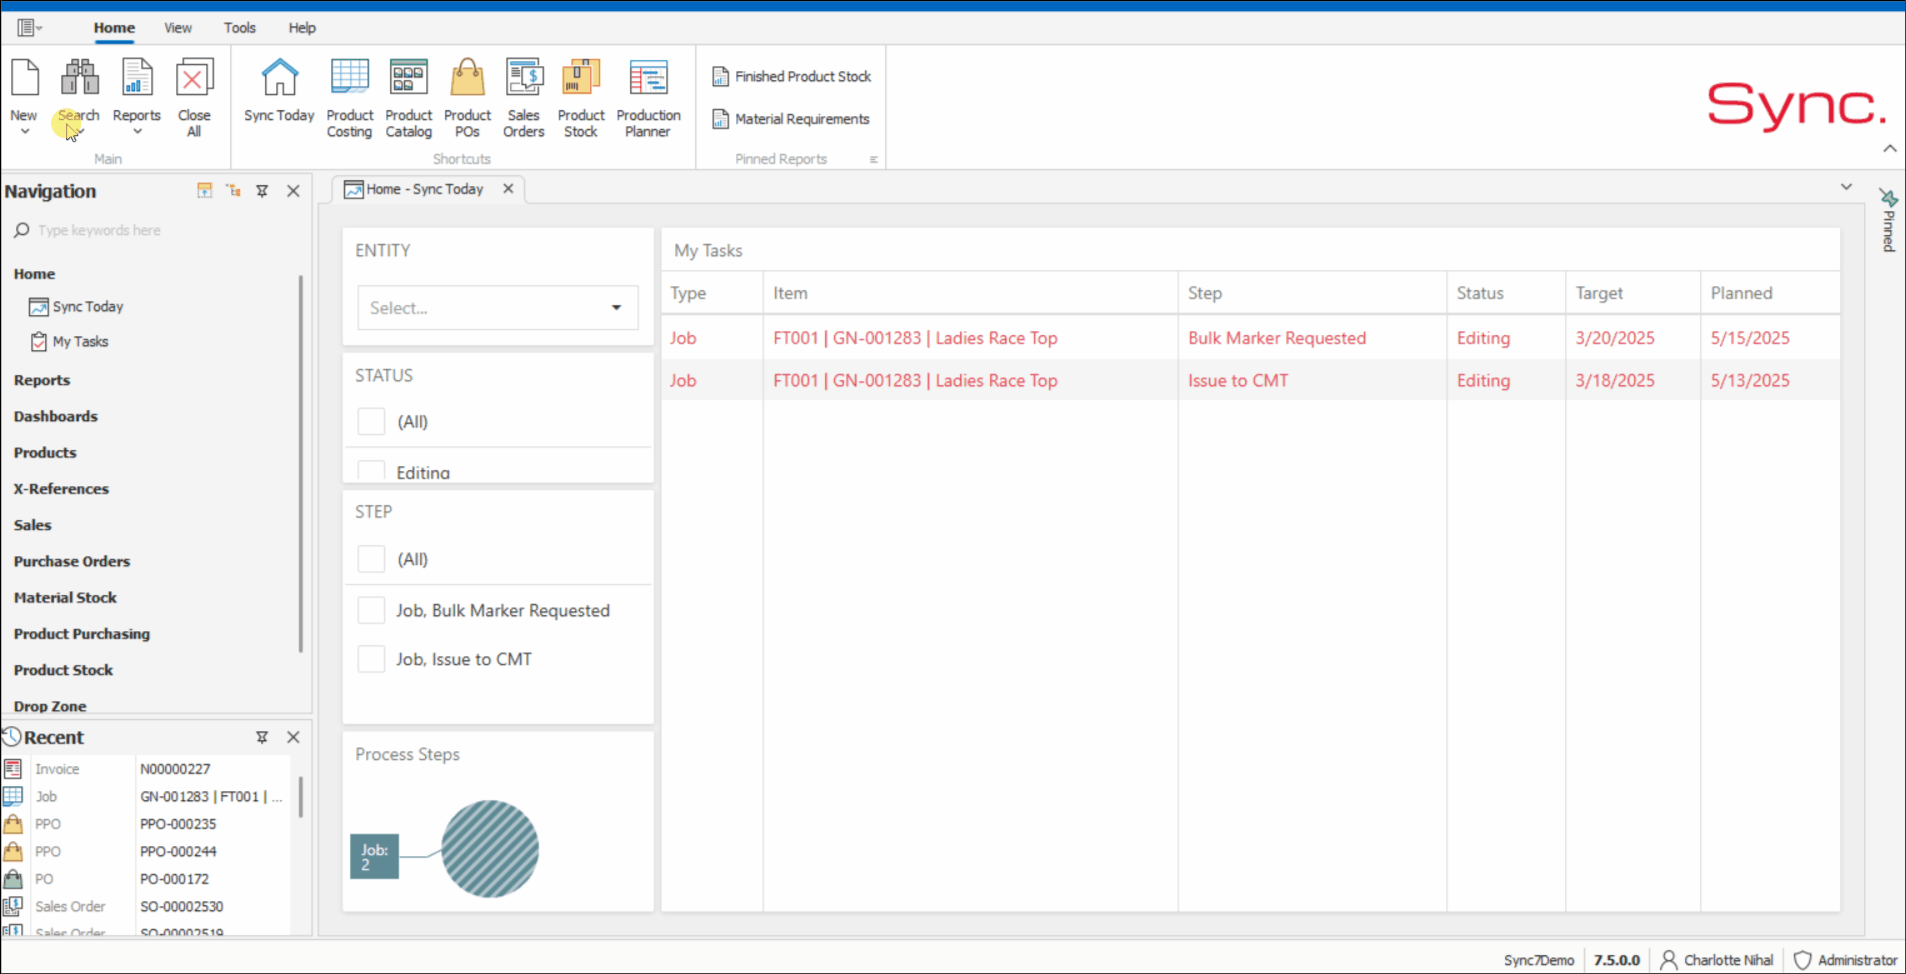This screenshot has height=974, width=1906.
Task: Open Product Purchasing in Navigation
Action: pyautogui.click(x=82, y=634)
